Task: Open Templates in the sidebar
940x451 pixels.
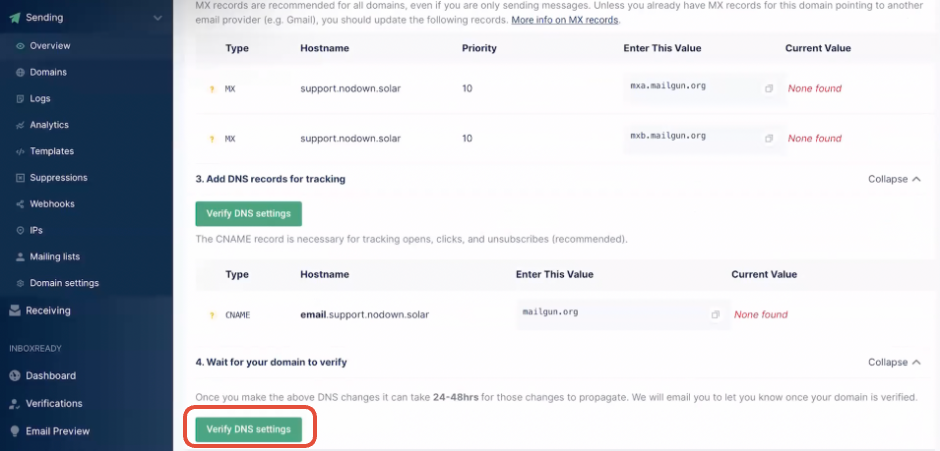Action: coord(51,151)
